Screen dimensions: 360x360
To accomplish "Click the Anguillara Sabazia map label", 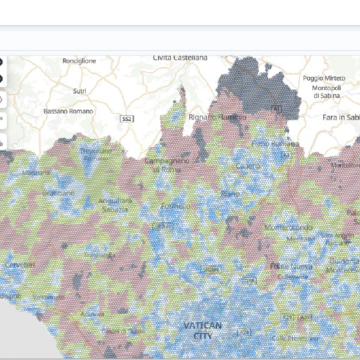I will [x=115, y=205].
